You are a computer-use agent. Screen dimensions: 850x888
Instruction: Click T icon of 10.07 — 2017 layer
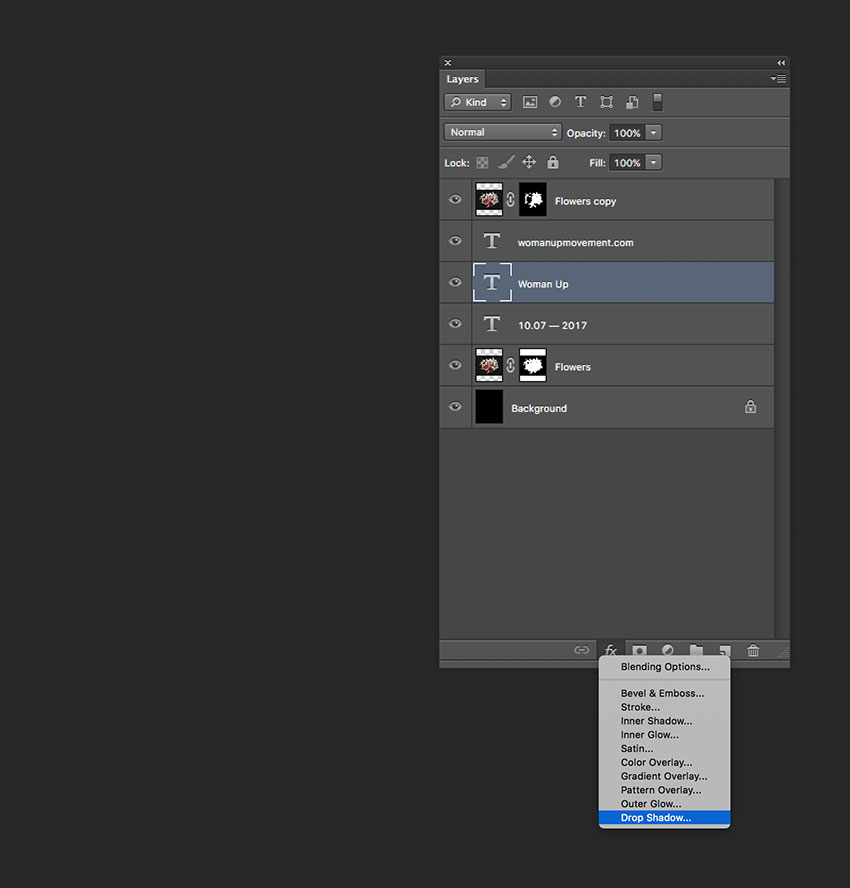pyautogui.click(x=492, y=324)
